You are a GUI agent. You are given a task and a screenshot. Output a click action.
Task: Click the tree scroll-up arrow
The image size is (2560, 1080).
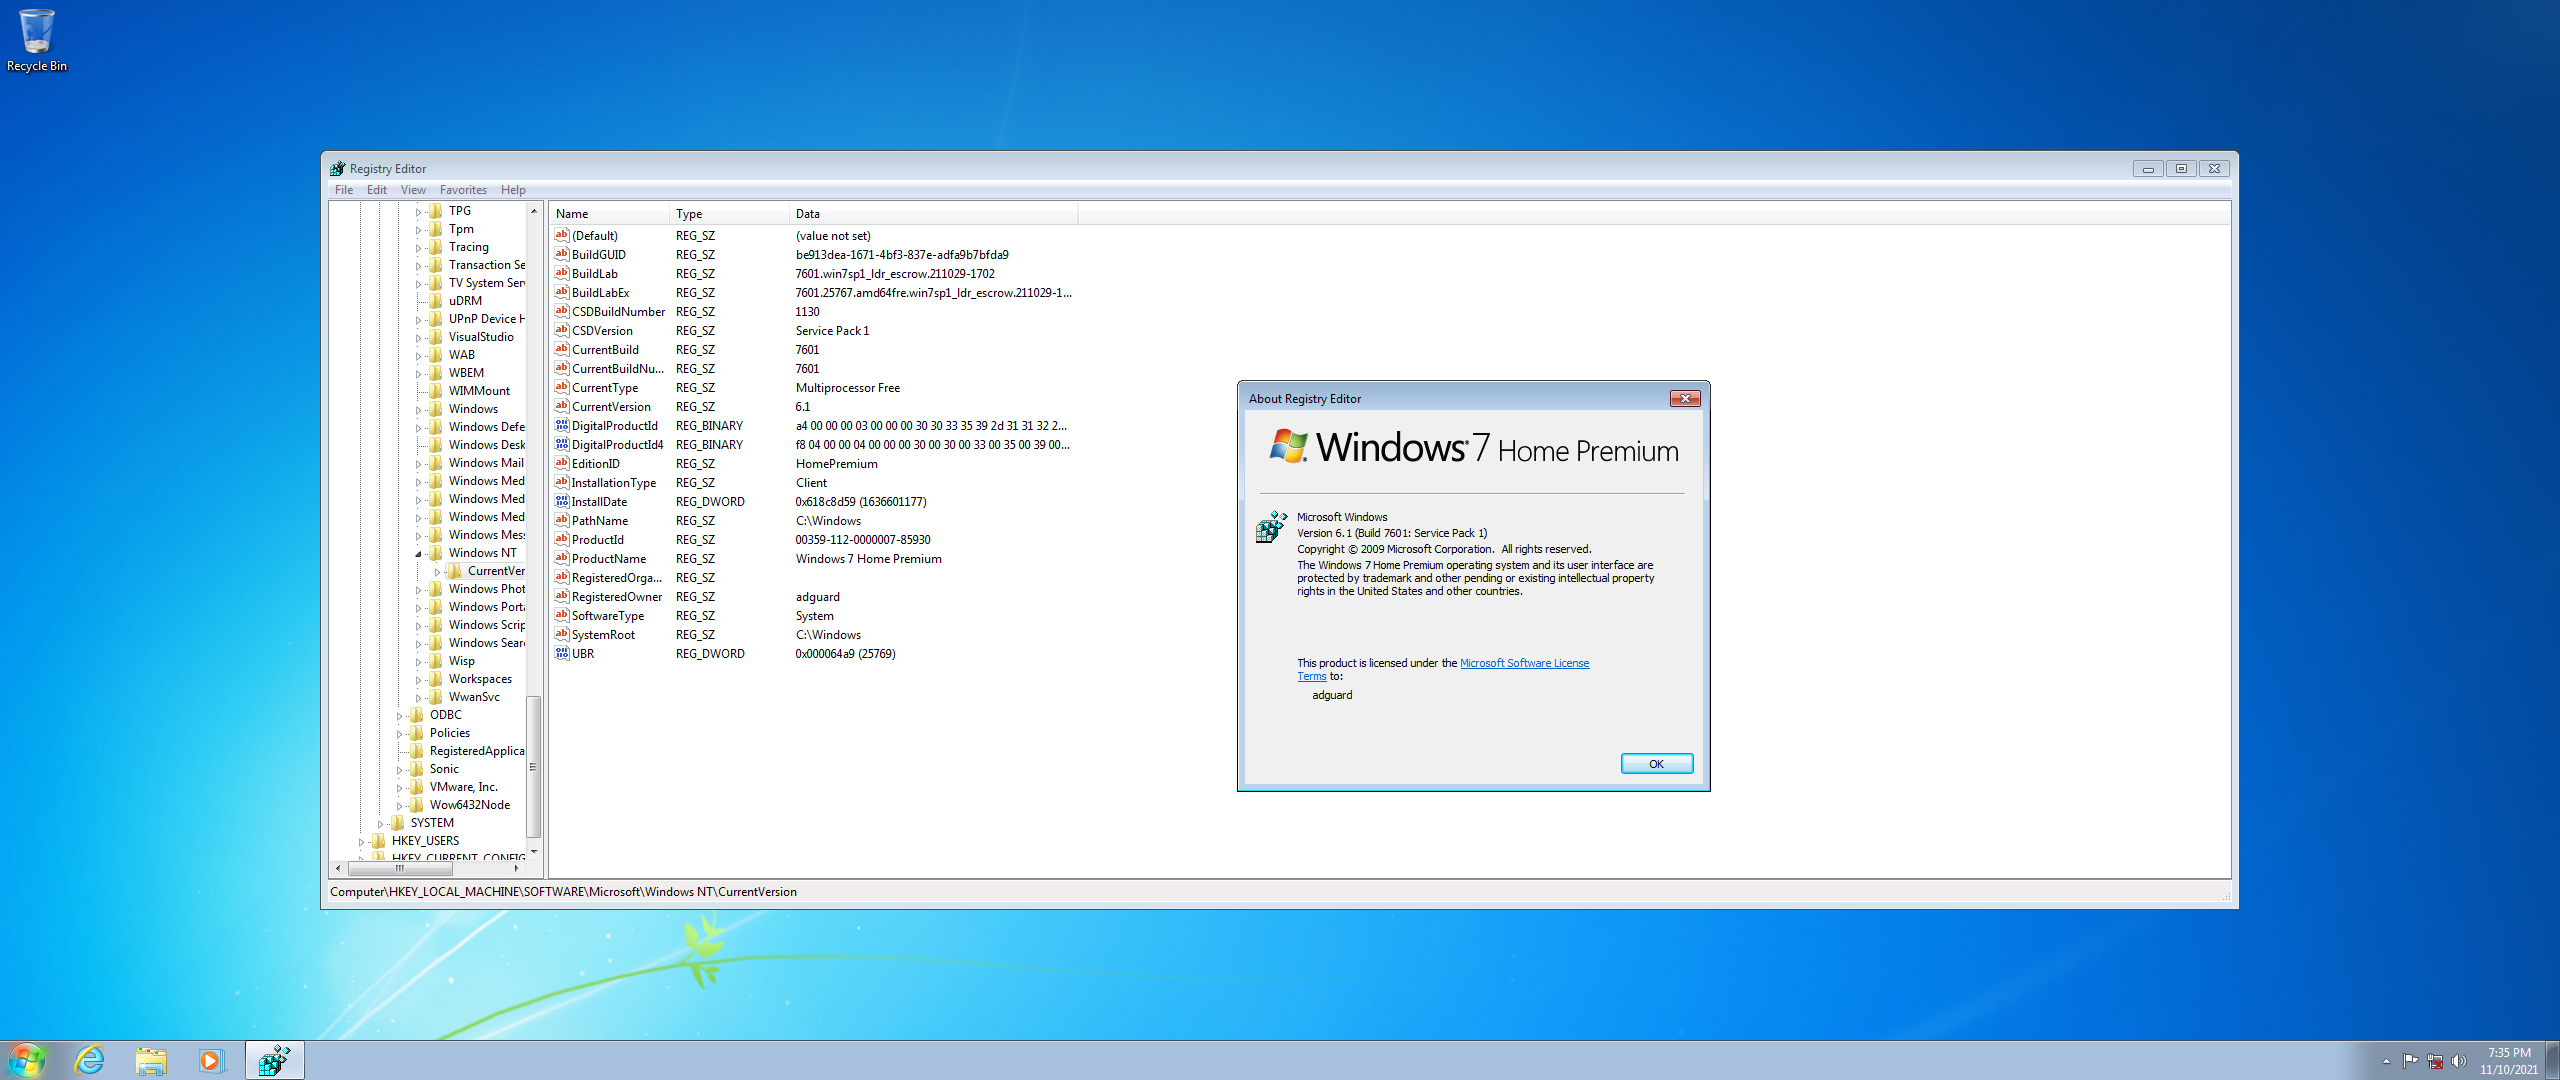click(x=533, y=211)
